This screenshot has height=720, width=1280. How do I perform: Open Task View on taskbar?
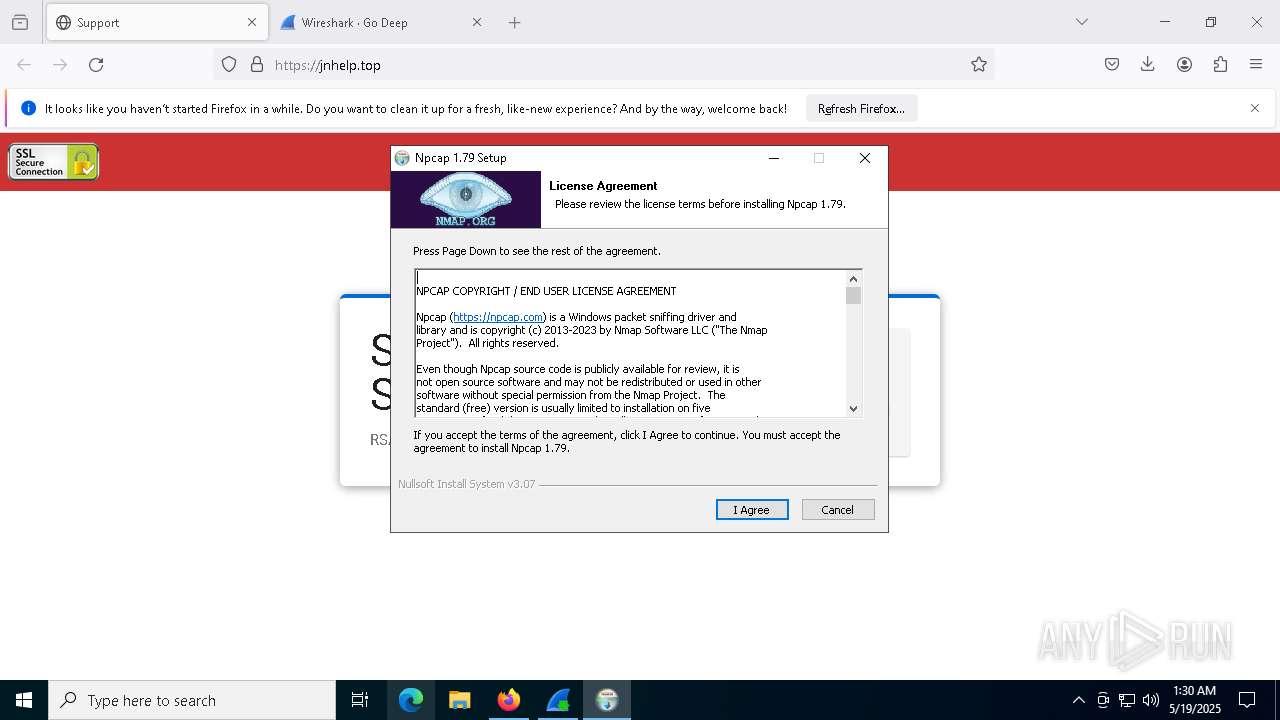pos(360,700)
